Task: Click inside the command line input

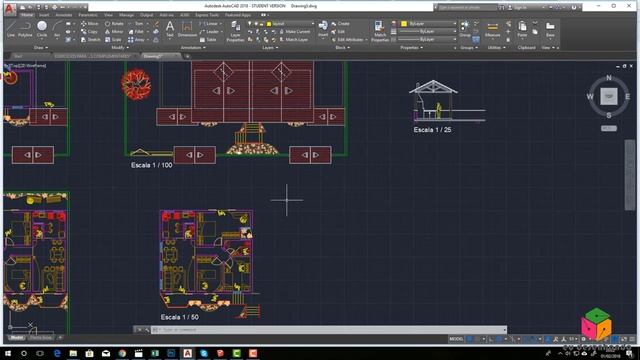Action: pyautogui.click(x=329, y=329)
